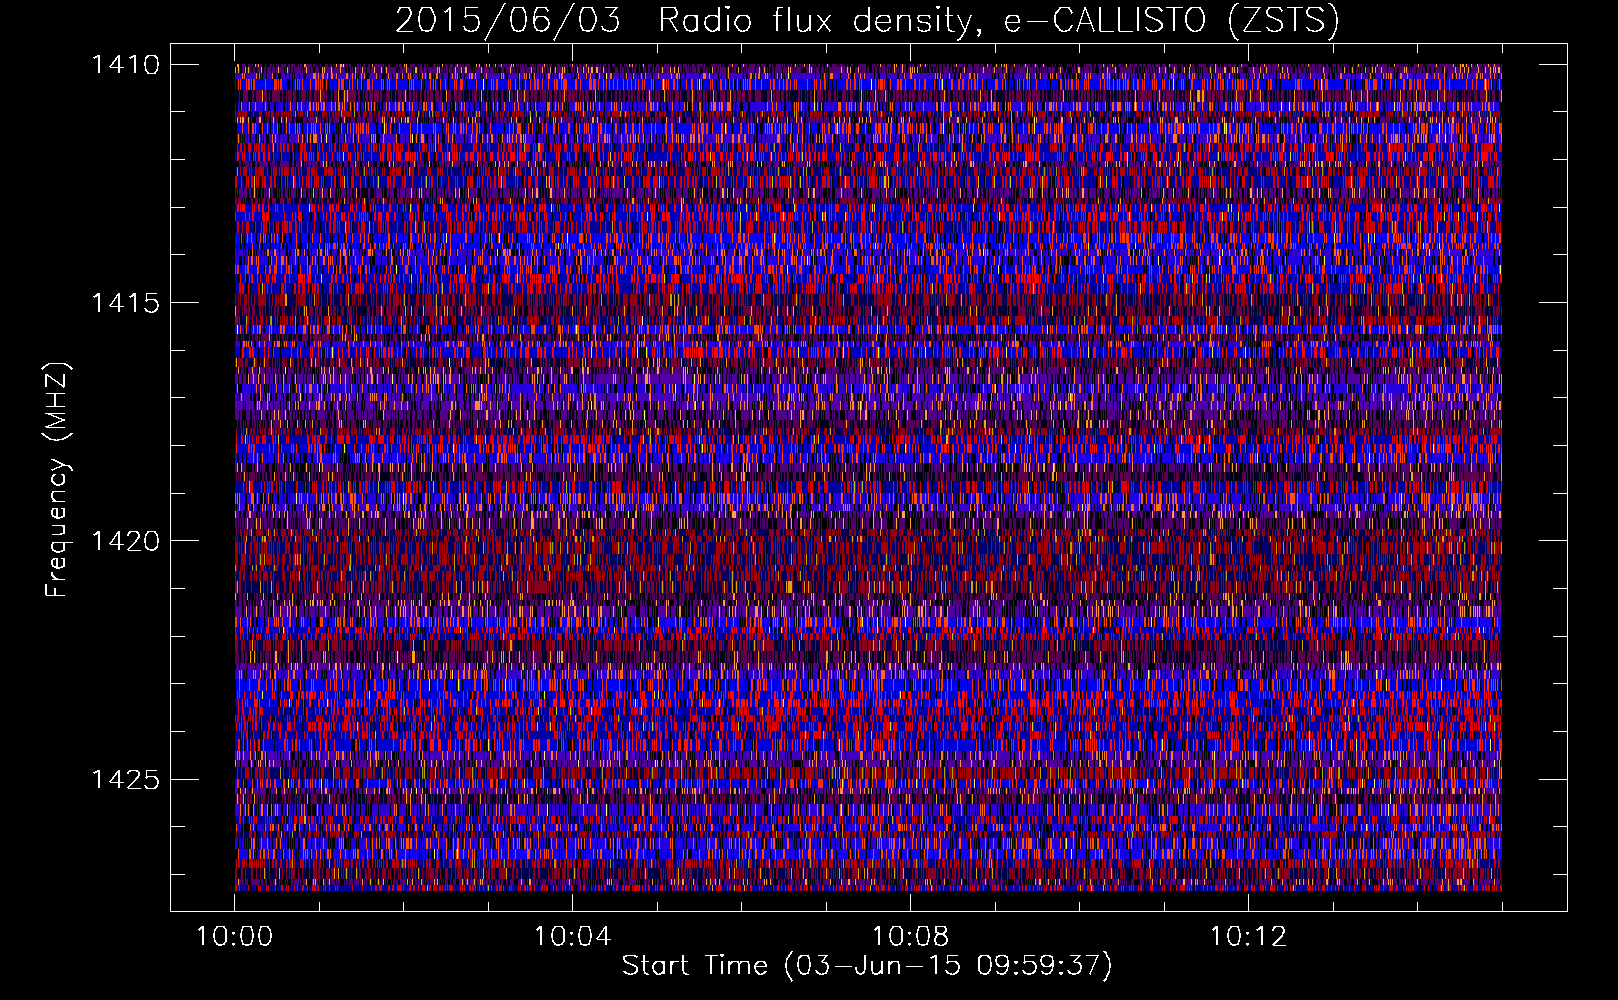This screenshot has width=1618, height=1000.
Task: Click the date "2015/06/03" in the title
Action: click(x=507, y=21)
